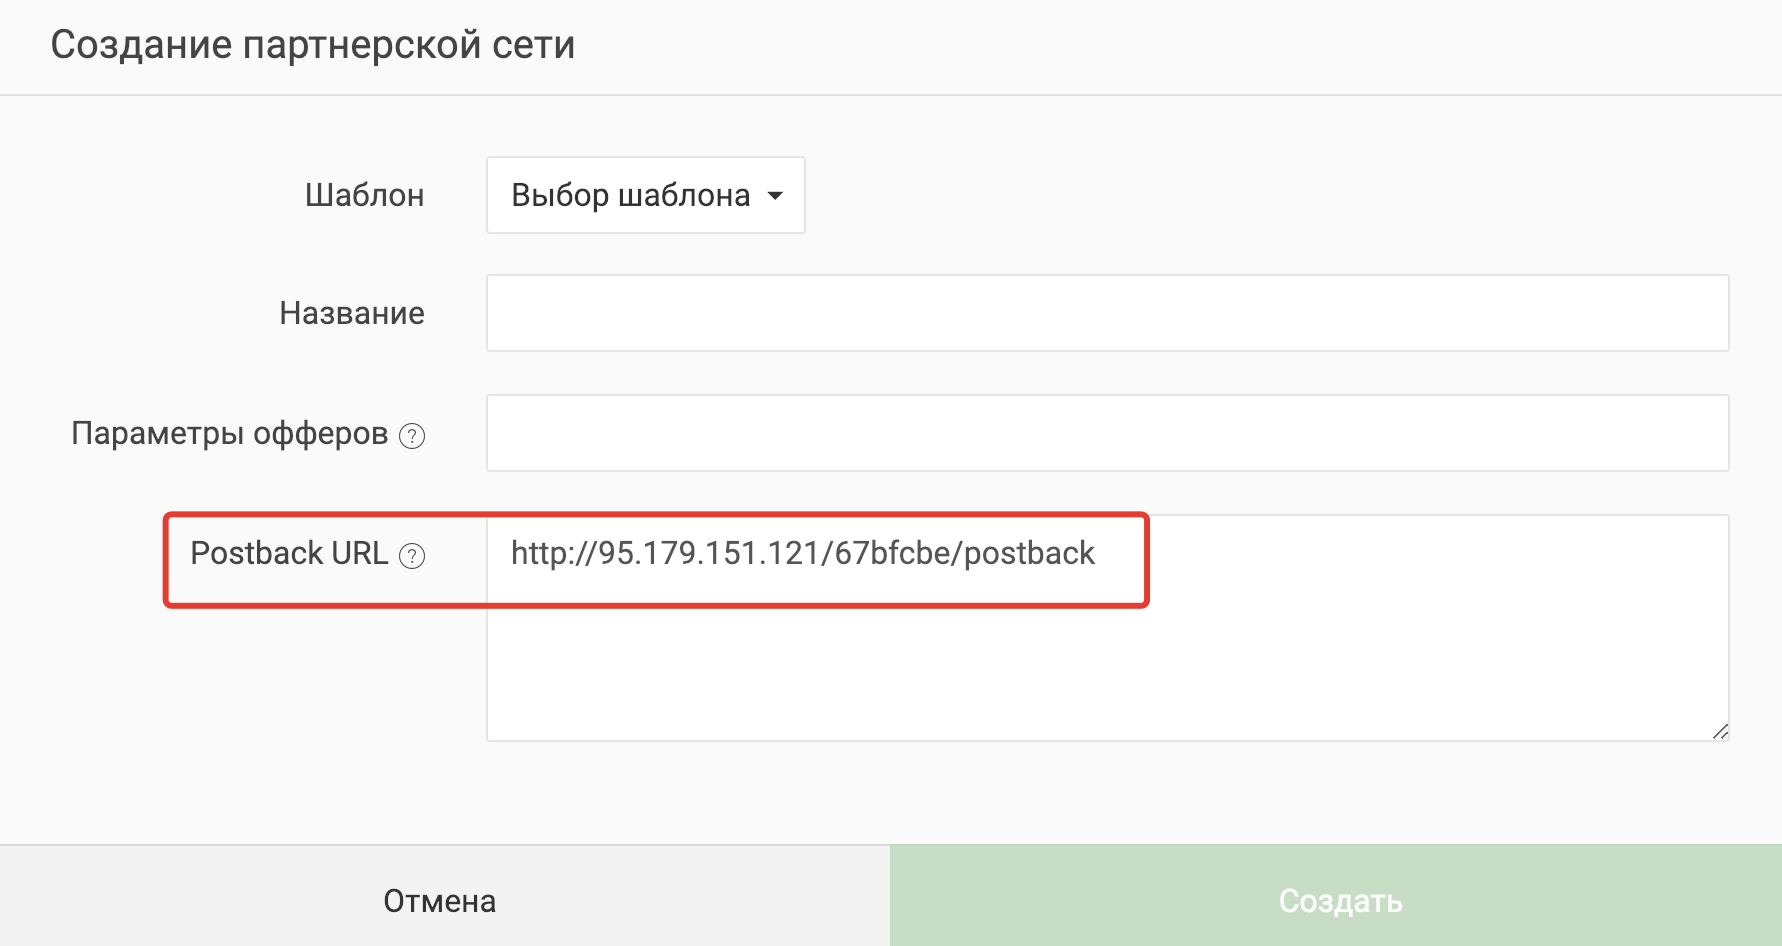Click the question mark icon next to Postback URL

click(x=412, y=556)
